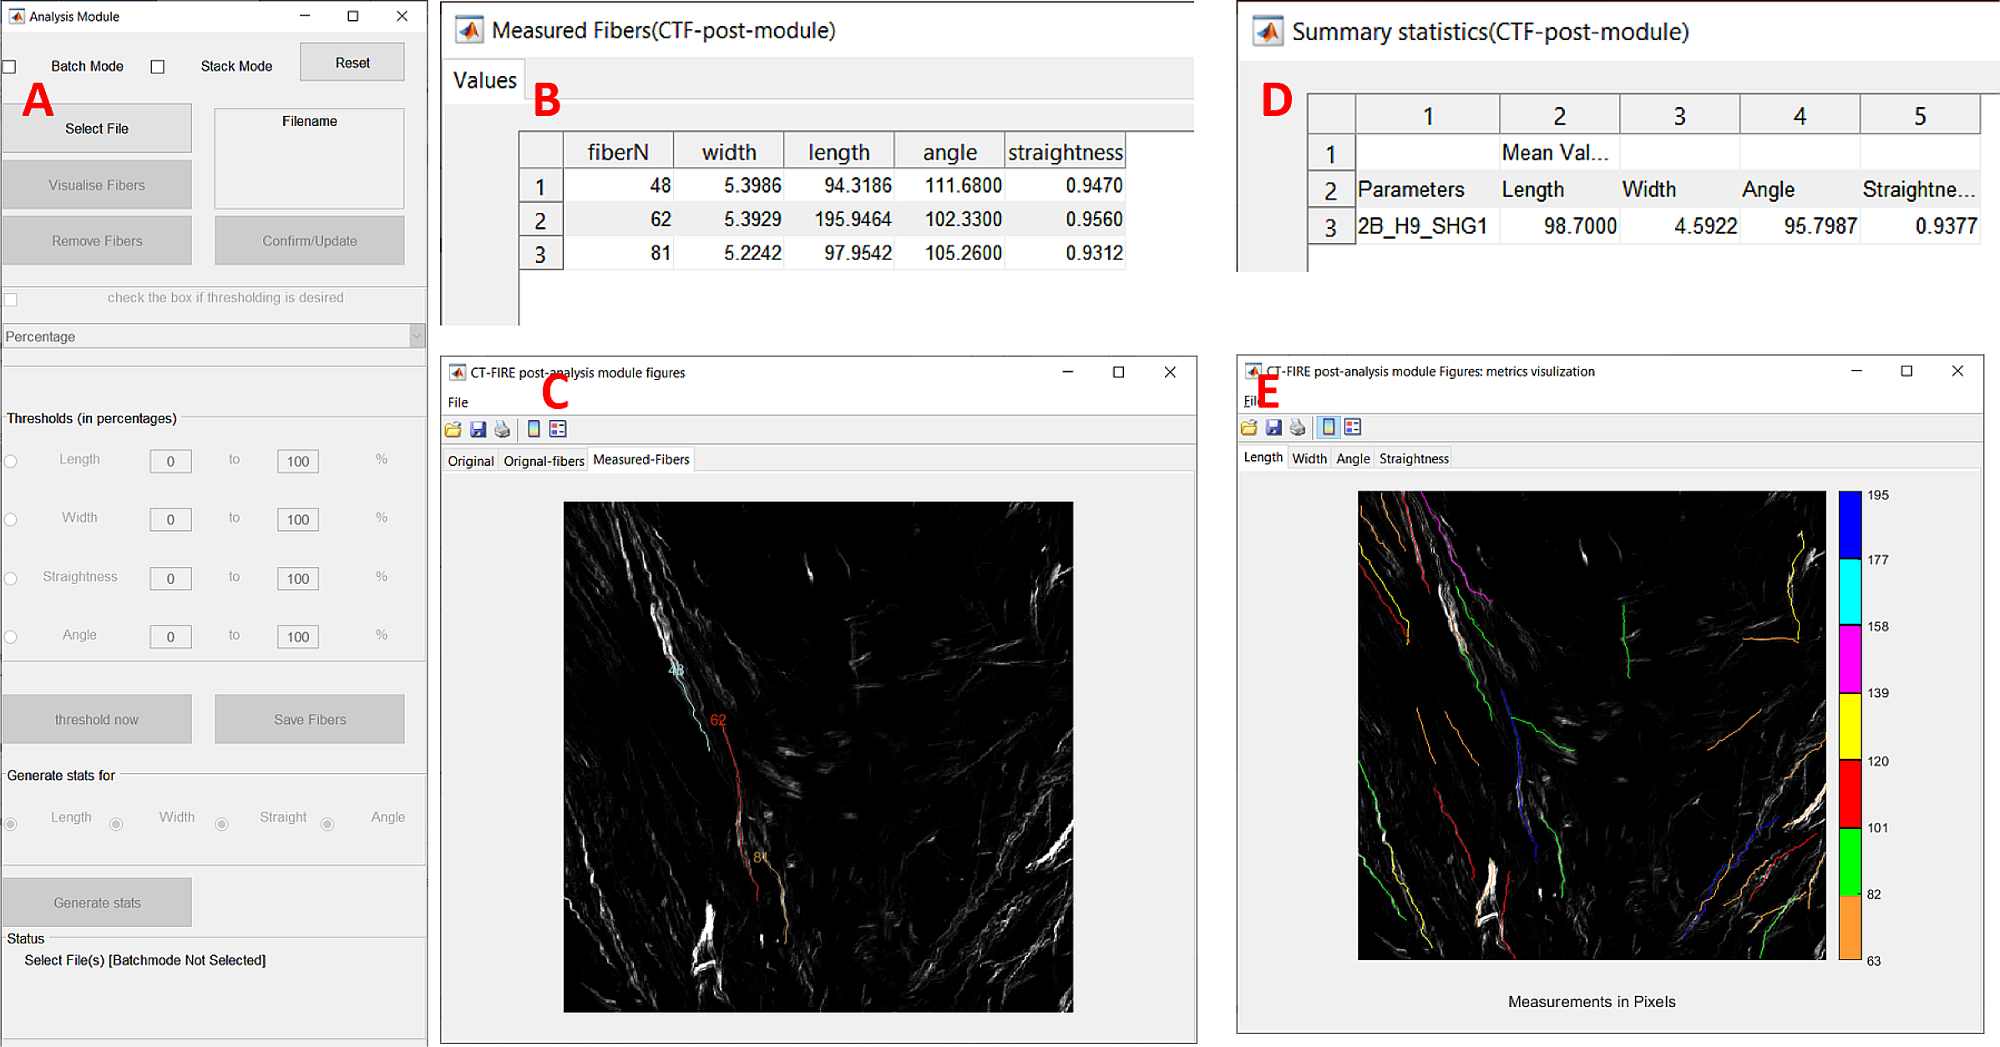Click Length minimum threshold field

coord(171,461)
